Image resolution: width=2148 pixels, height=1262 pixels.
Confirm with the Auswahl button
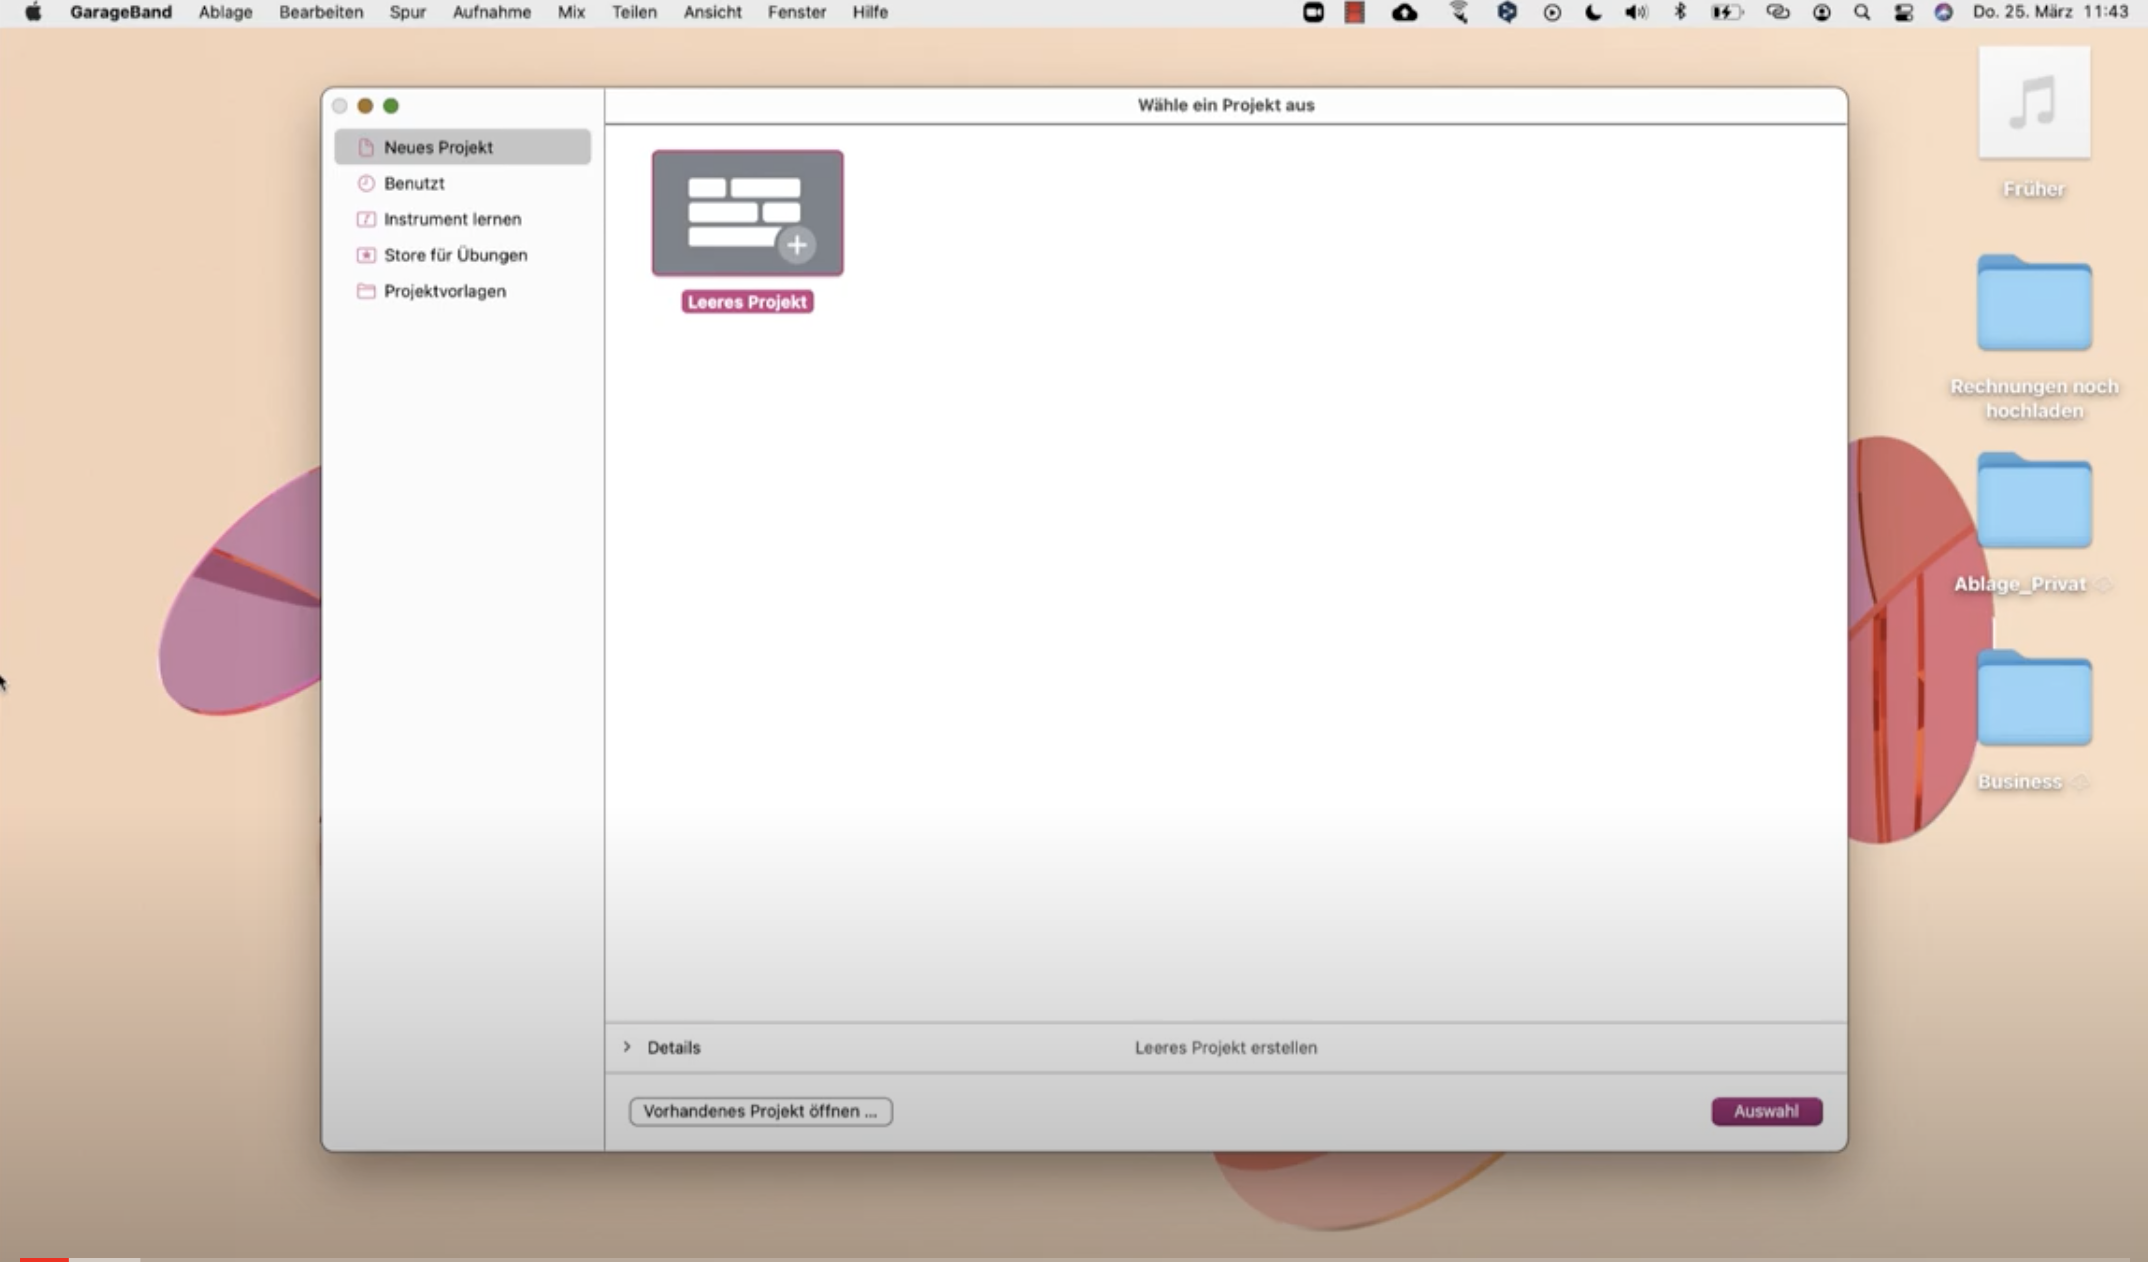1766,1111
